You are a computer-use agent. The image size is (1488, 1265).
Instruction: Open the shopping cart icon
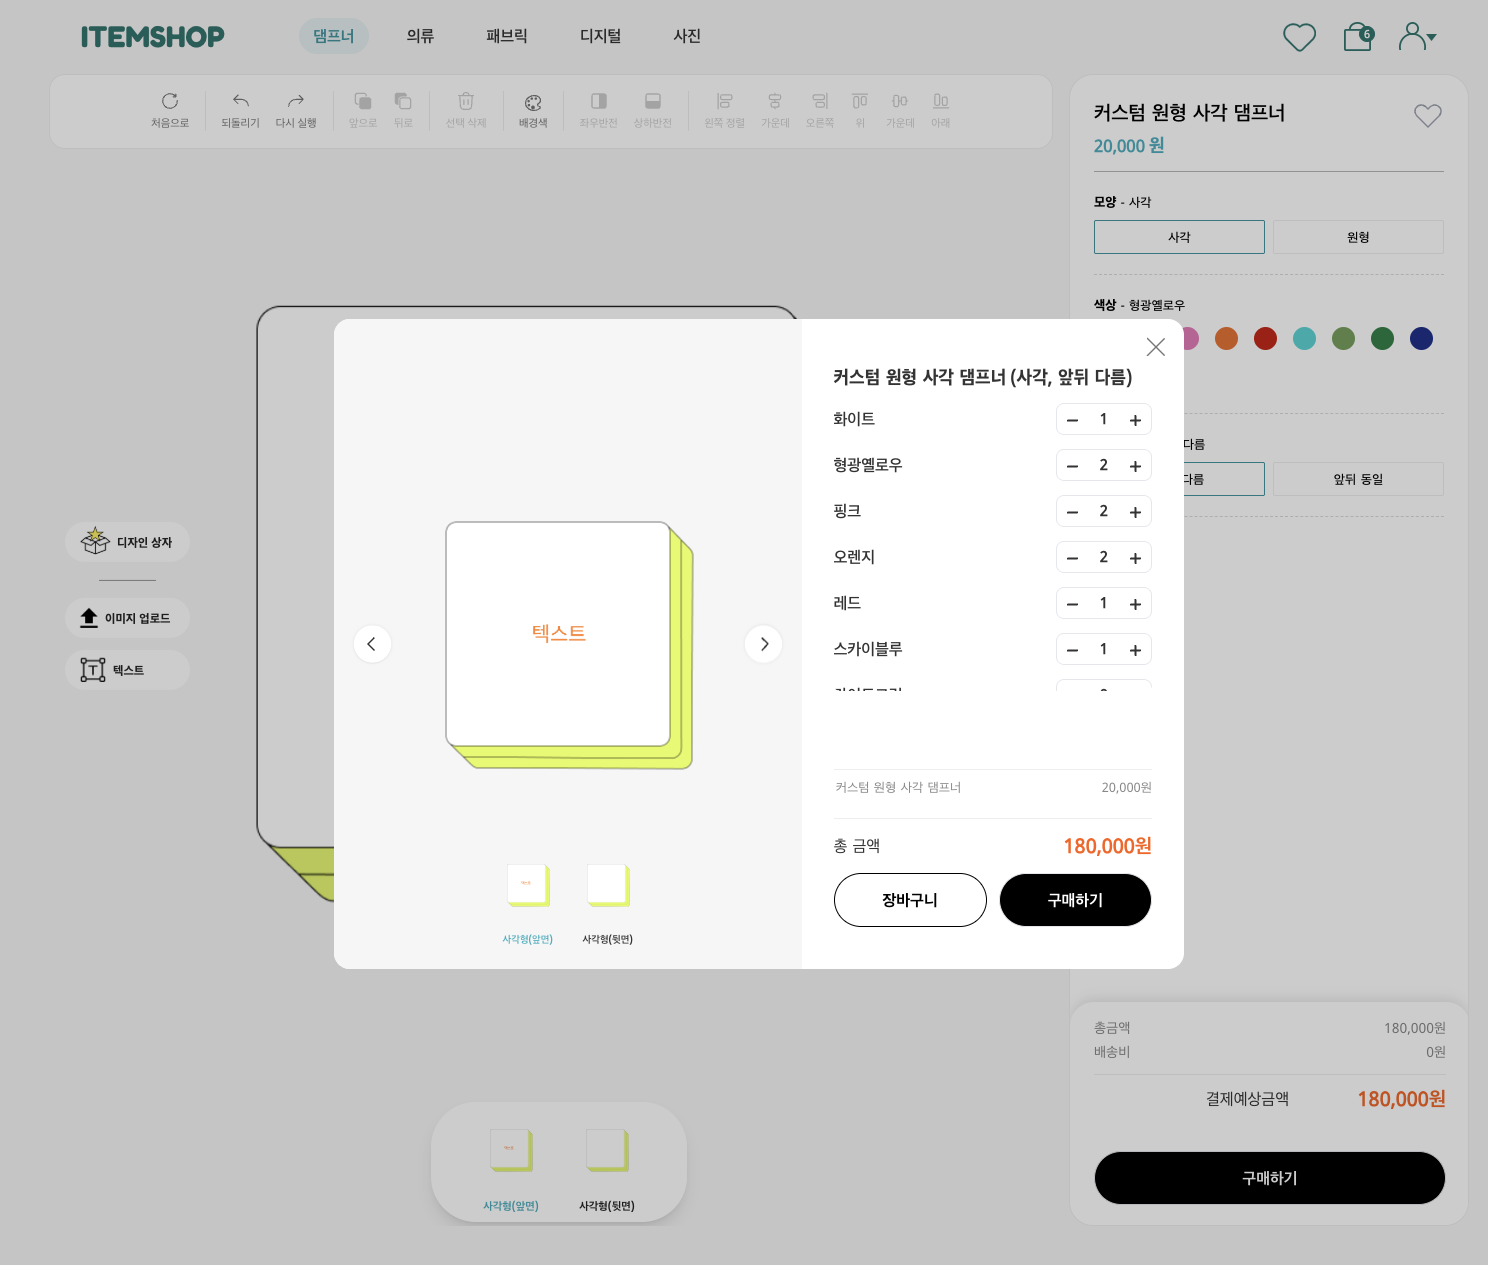(1357, 37)
